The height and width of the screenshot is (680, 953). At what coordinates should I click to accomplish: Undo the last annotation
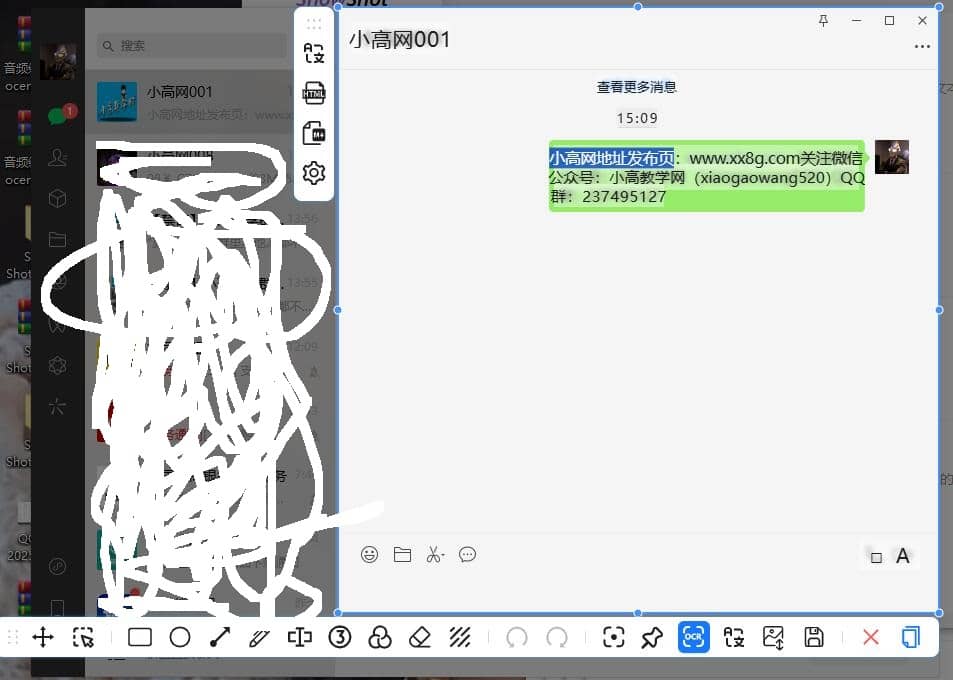tap(517, 637)
